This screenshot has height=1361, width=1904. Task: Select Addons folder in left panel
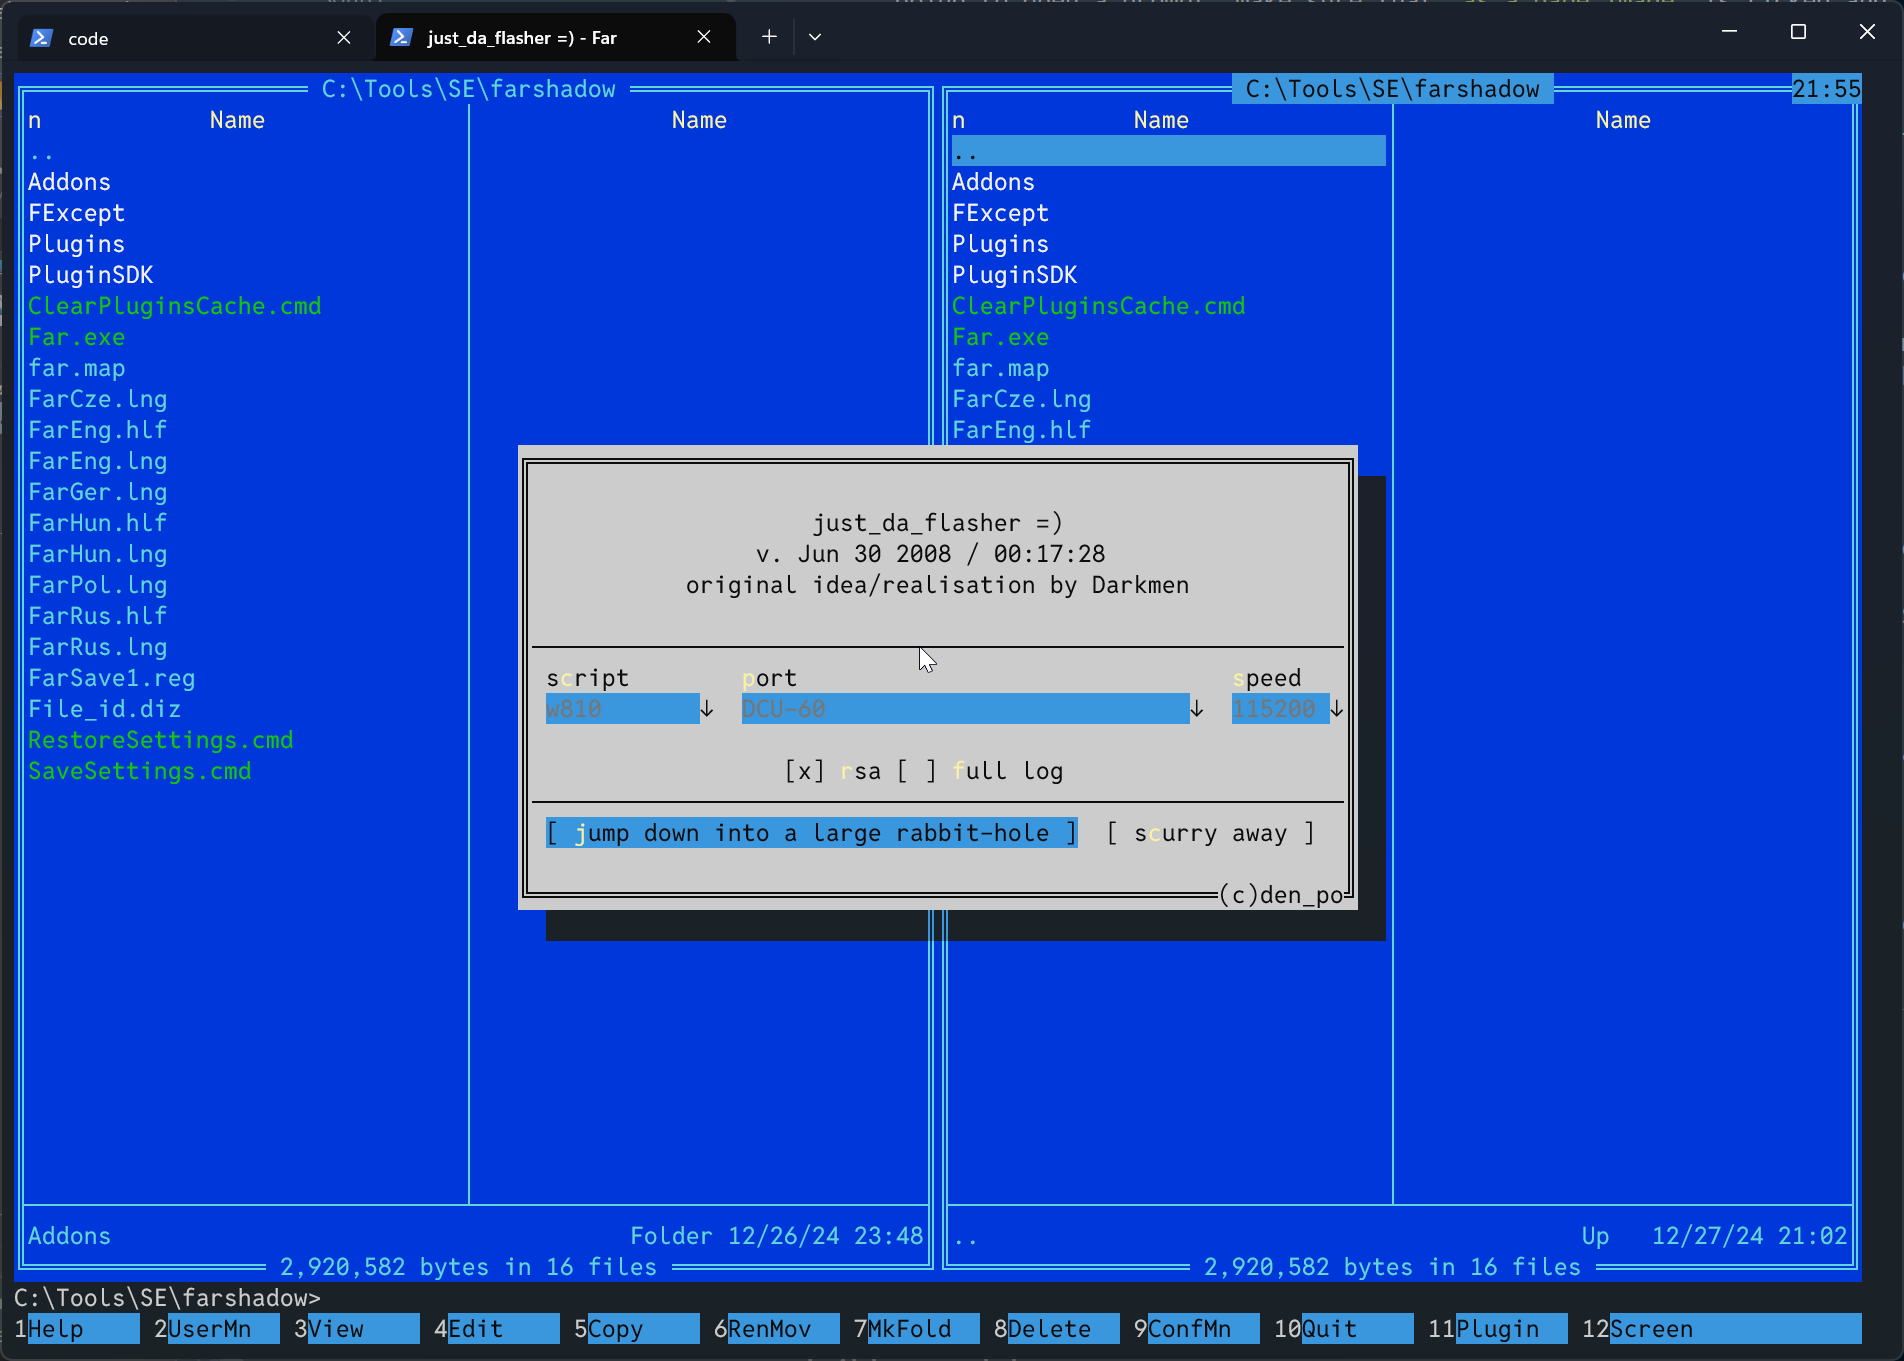point(70,182)
